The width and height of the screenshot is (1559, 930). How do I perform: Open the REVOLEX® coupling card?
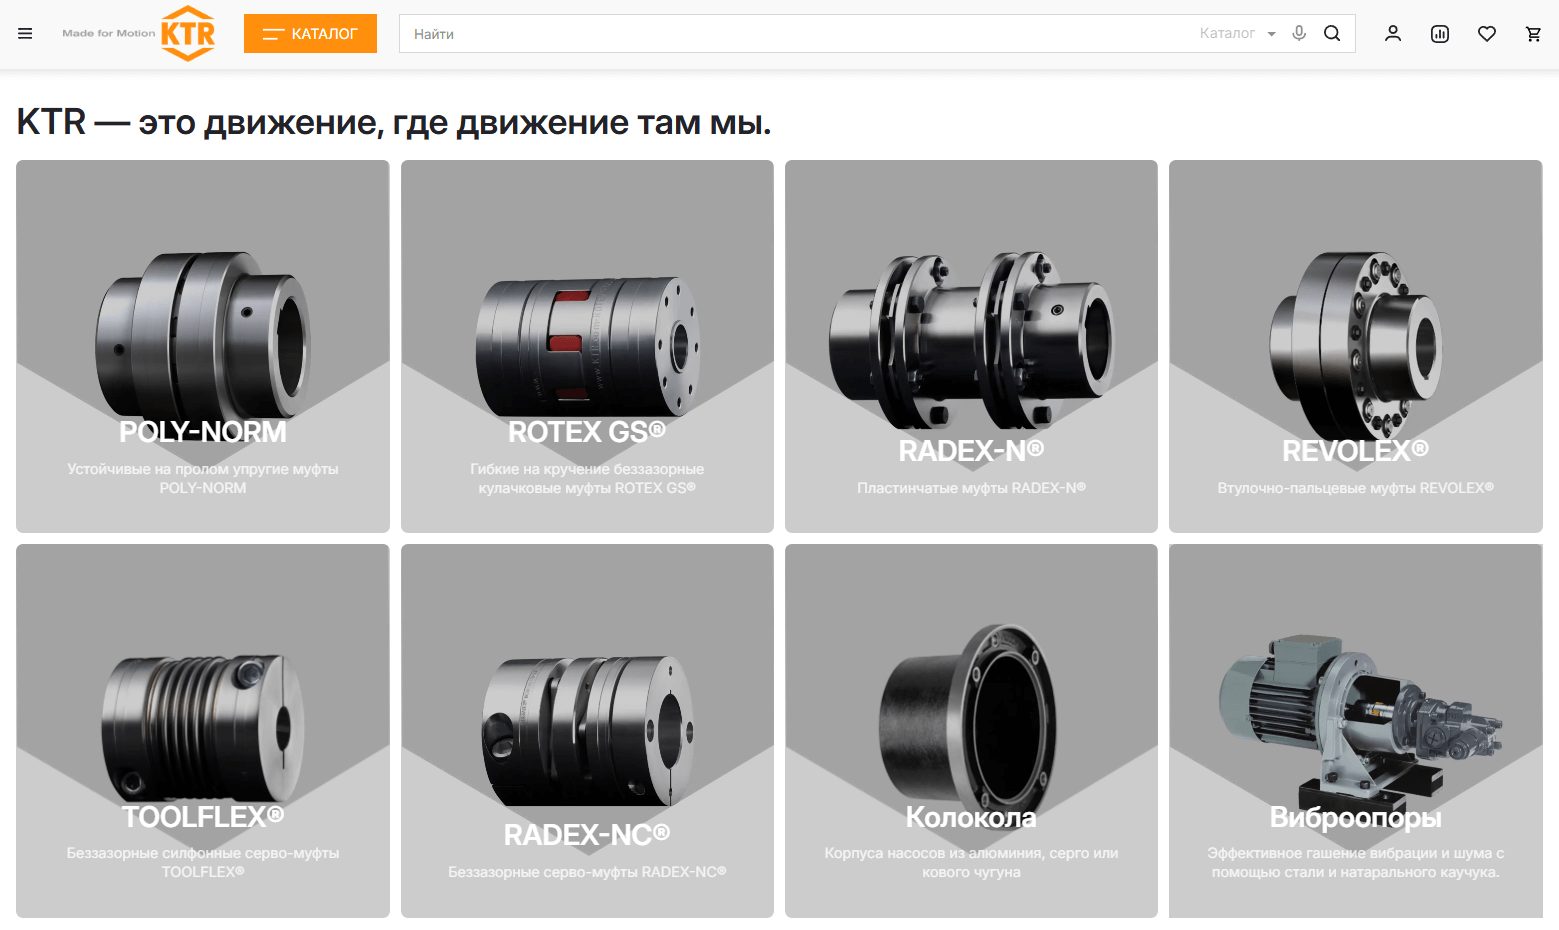[1356, 346]
